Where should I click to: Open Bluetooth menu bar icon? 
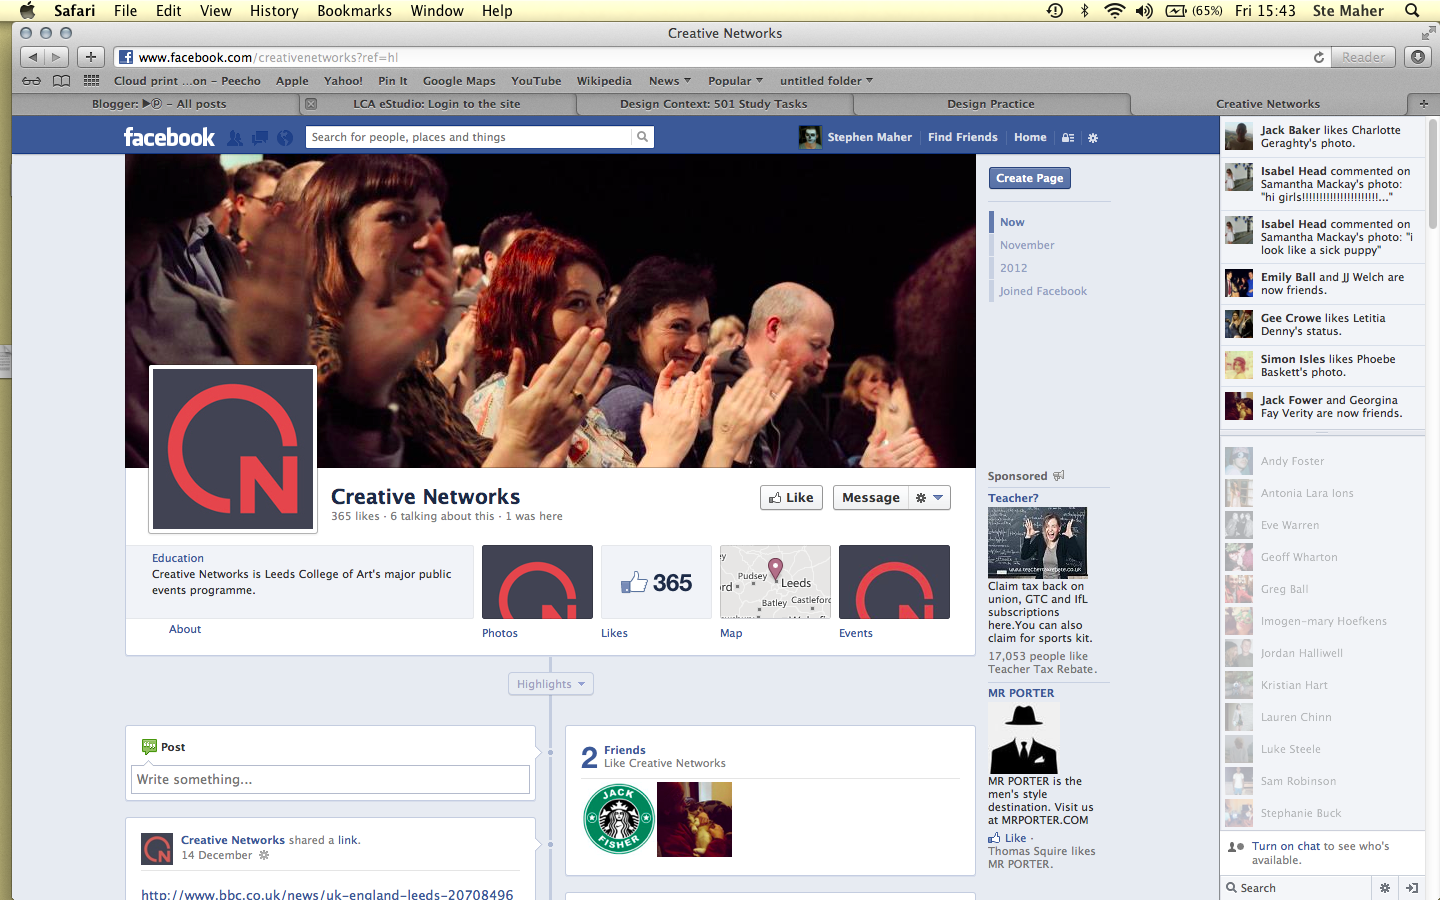[x=1085, y=10]
